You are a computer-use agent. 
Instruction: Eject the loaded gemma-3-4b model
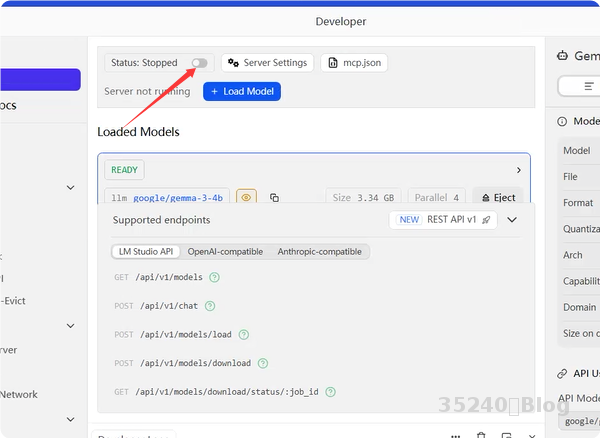click(x=497, y=198)
